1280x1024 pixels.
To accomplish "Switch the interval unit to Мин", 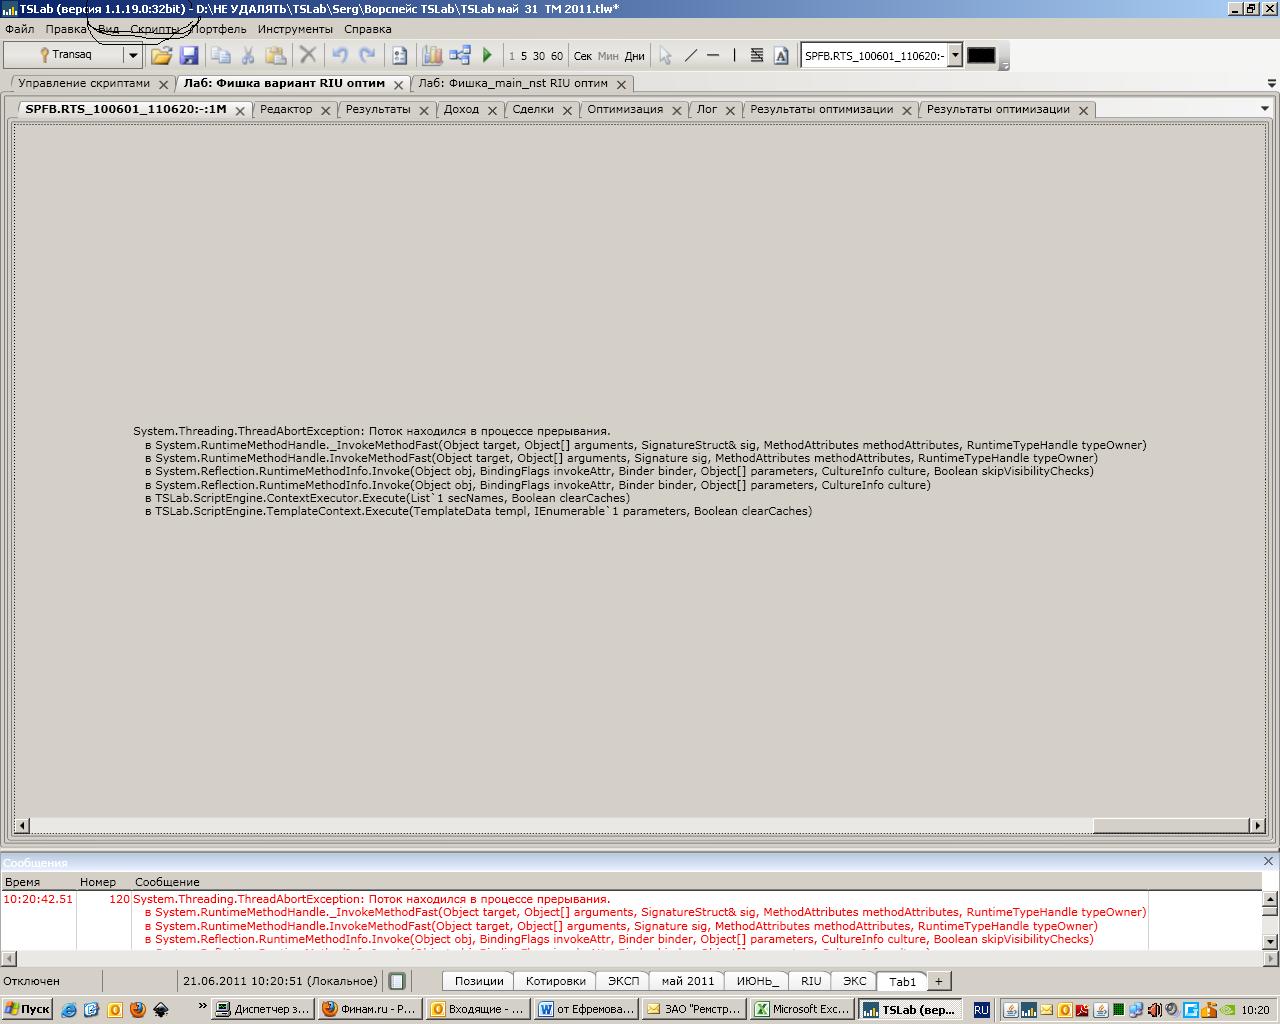I will 608,56.
